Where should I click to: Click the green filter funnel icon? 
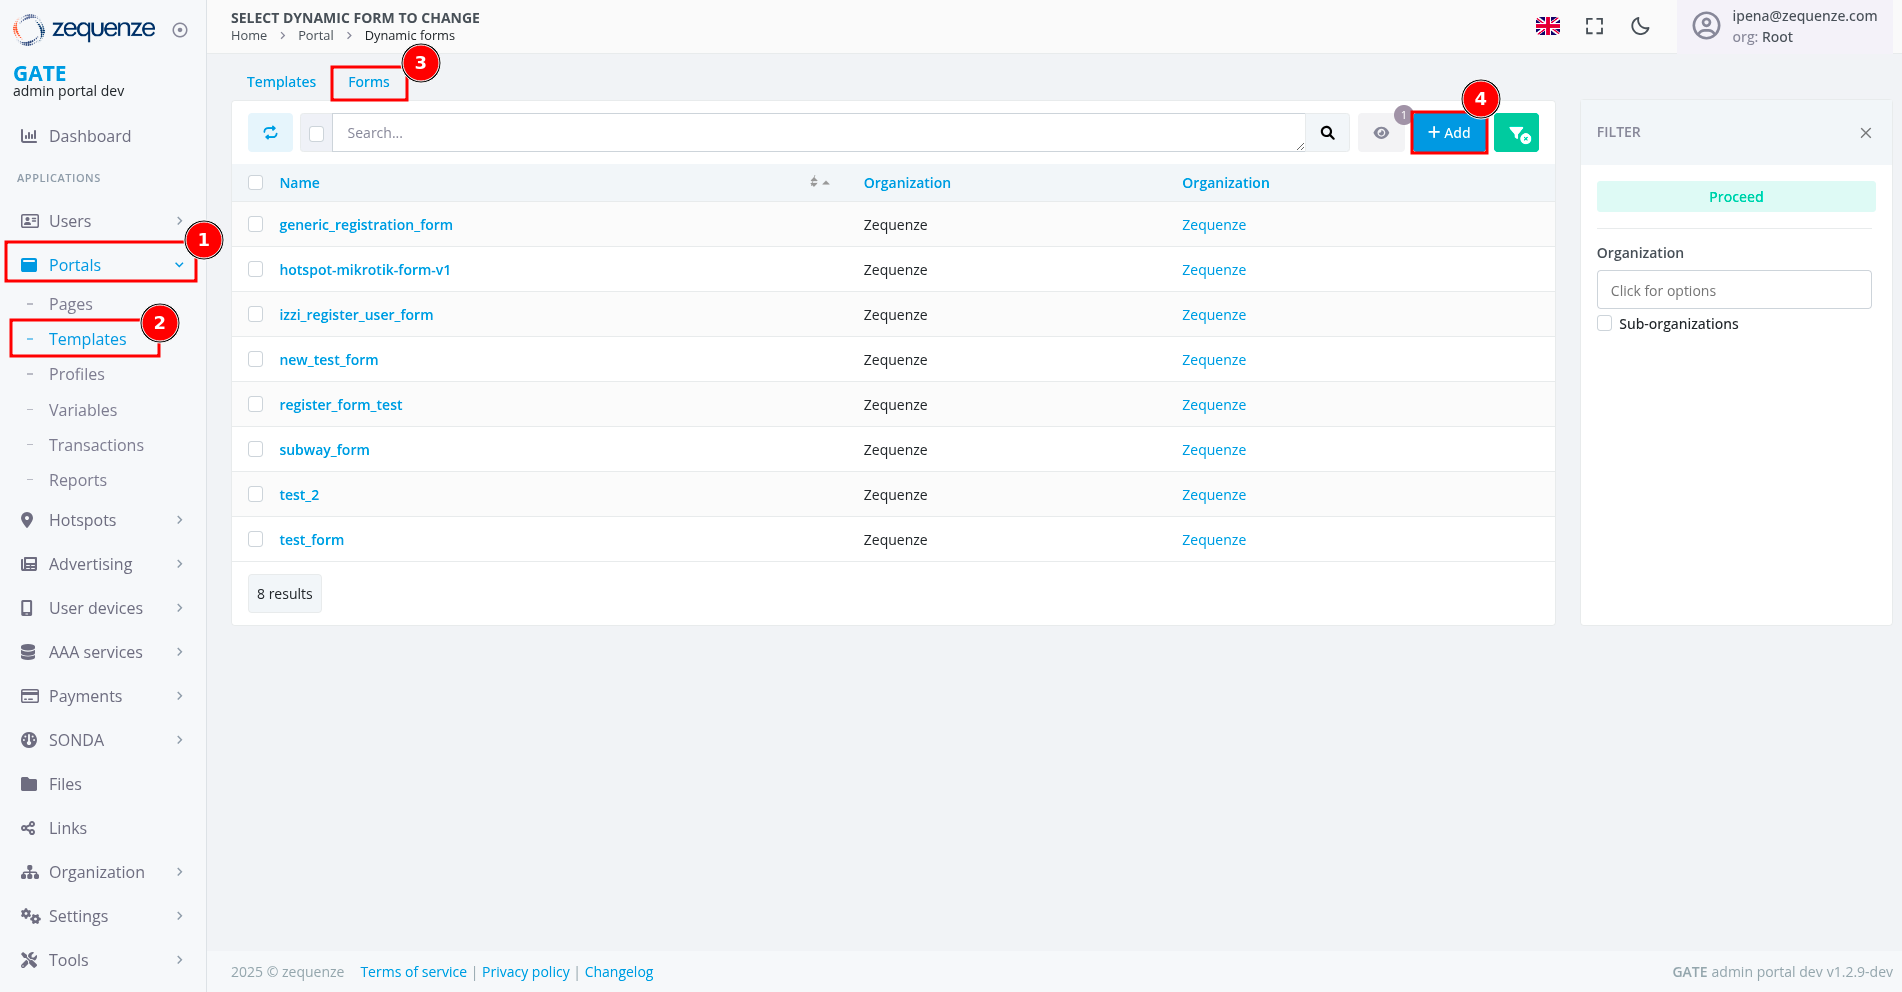[1516, 133]
